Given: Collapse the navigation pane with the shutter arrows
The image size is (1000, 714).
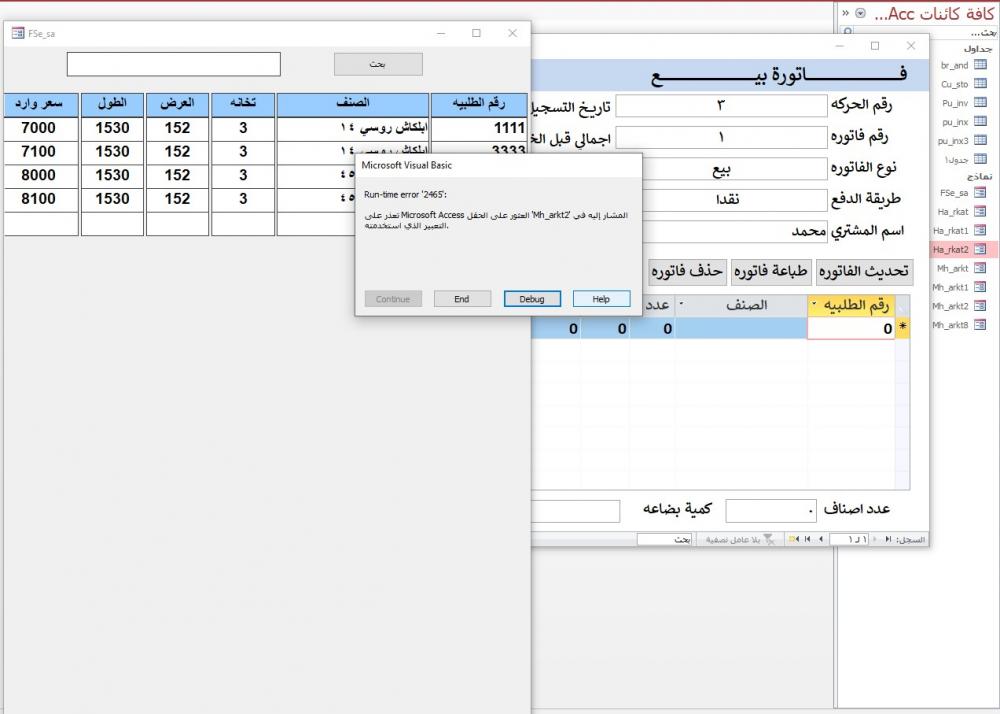Looking at the screenshot, I should tap(846, 13).
